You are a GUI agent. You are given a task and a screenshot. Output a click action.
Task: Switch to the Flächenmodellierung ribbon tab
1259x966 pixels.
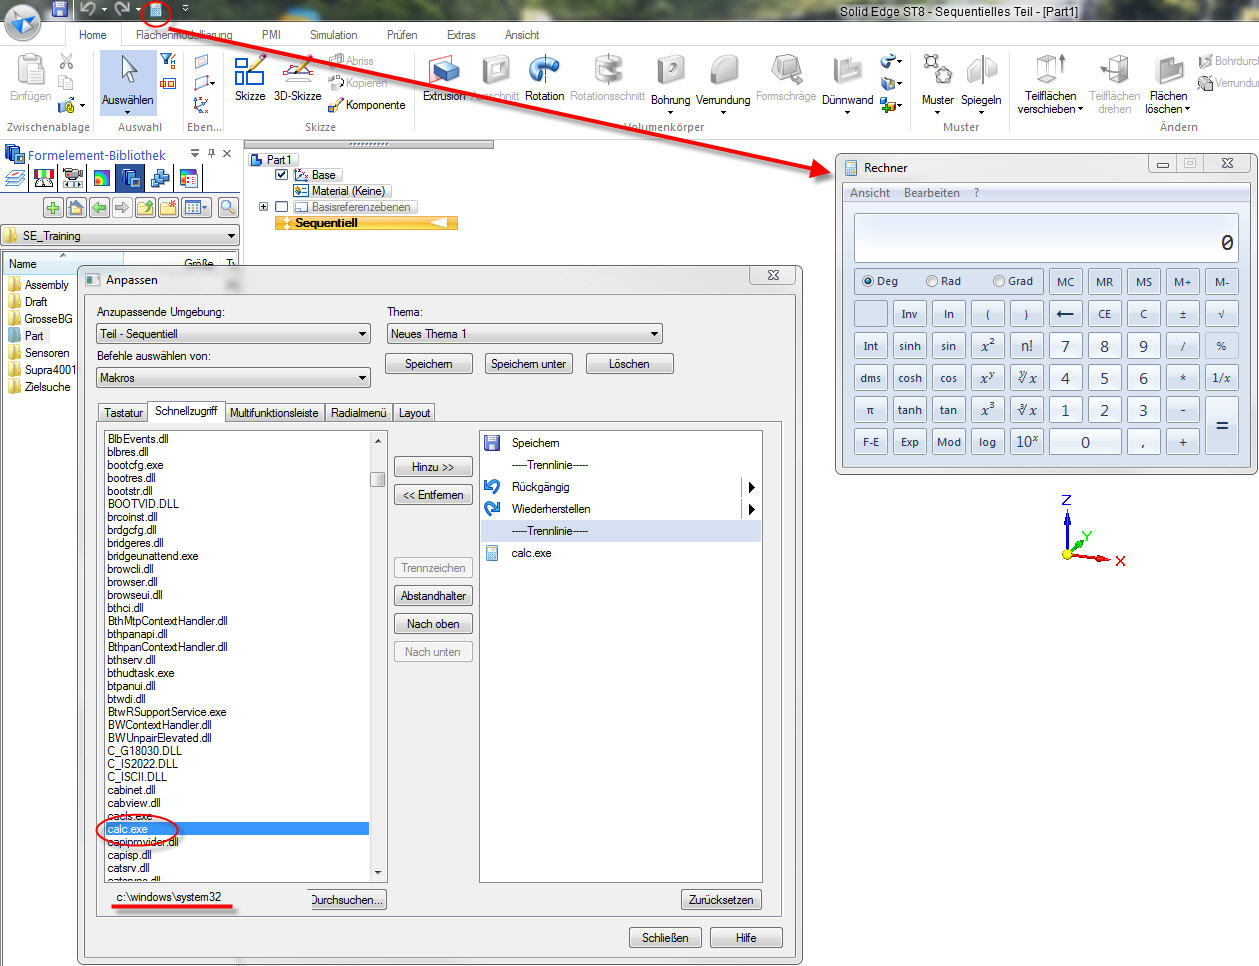pos(184,35)
